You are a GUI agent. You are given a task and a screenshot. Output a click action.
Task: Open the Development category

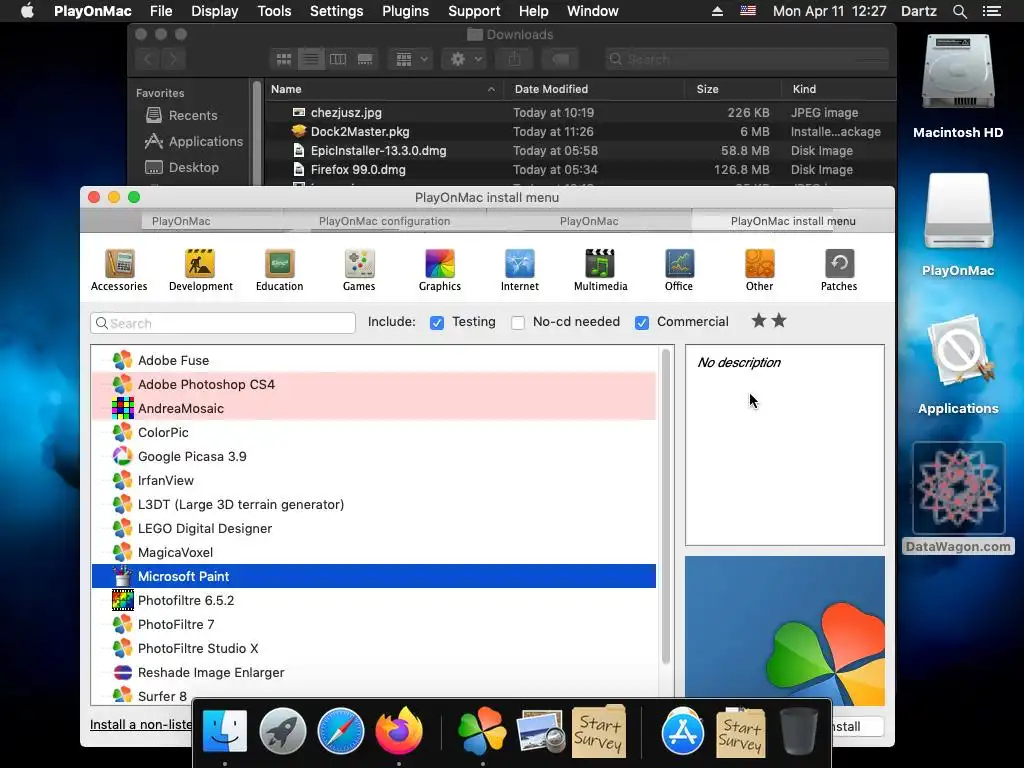pyautogui.click(x=200, y=270)
